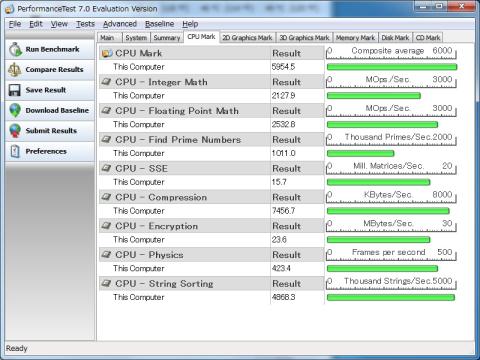Viewport: 480px width, 360px height.
Task: Open the File menu
Action: [x=15, y=24]
